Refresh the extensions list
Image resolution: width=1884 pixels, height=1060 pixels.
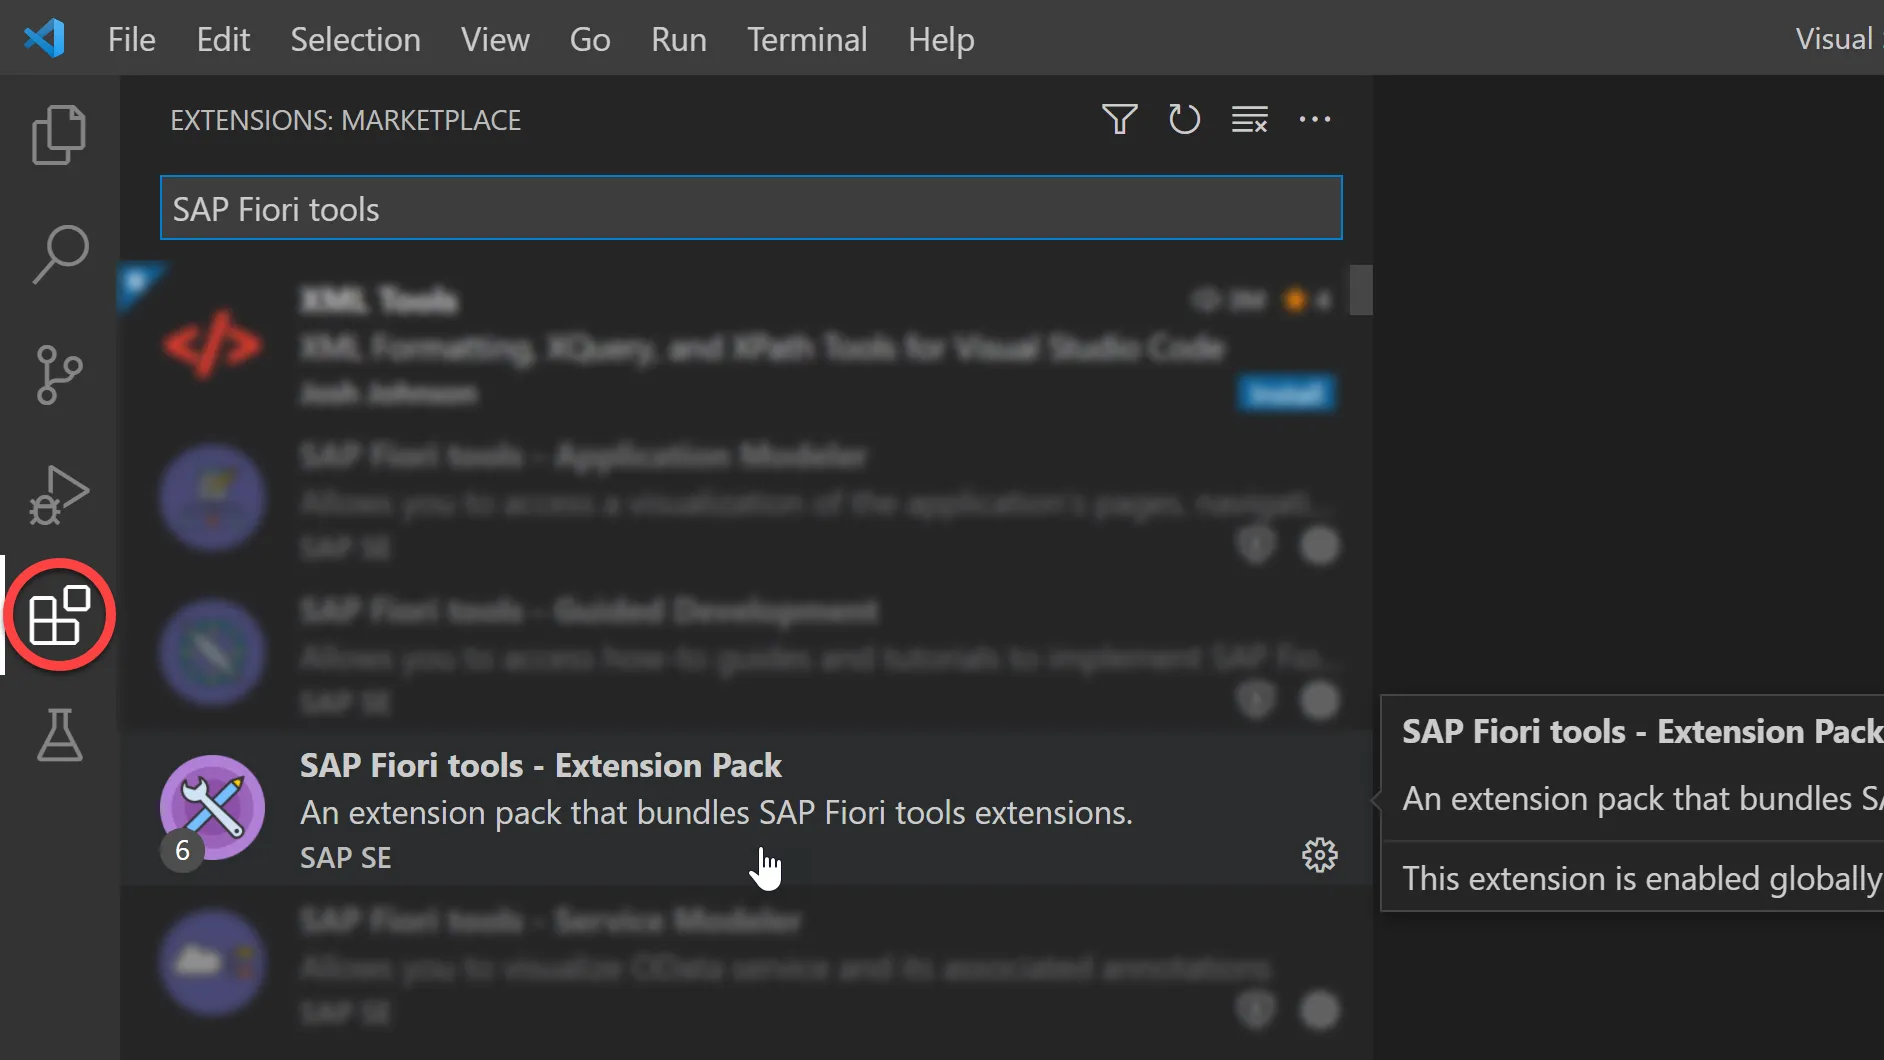pyautogui.click(x=1184, y=120)
